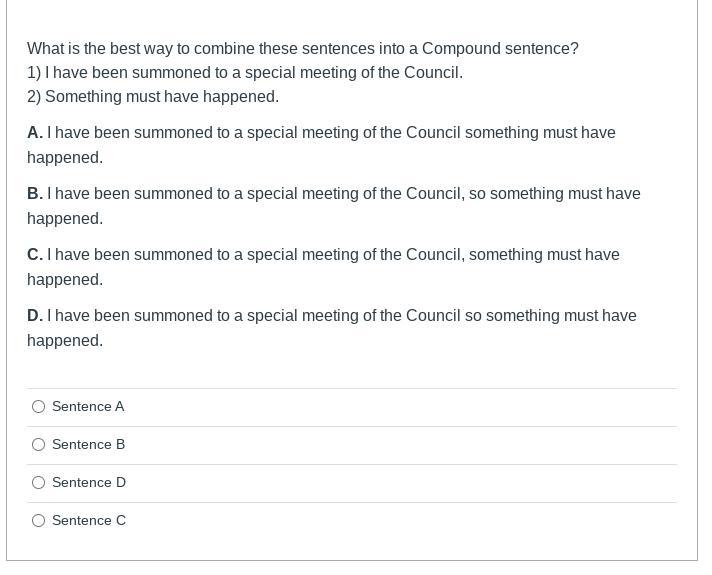Click the bold "D." answer letter
712x575 pixels.
[35, 315]
